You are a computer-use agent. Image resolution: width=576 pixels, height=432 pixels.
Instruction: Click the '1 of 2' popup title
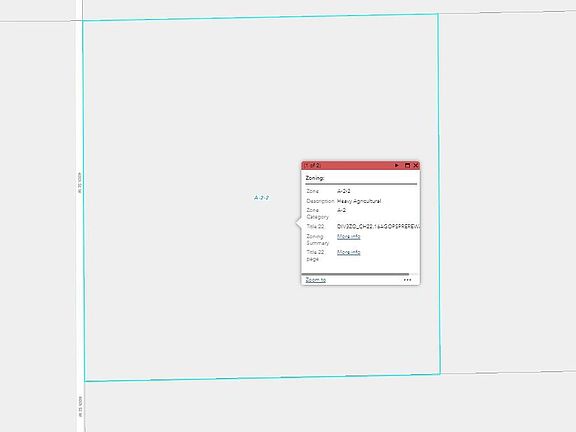pyautogui.click(x=313, y=166)
